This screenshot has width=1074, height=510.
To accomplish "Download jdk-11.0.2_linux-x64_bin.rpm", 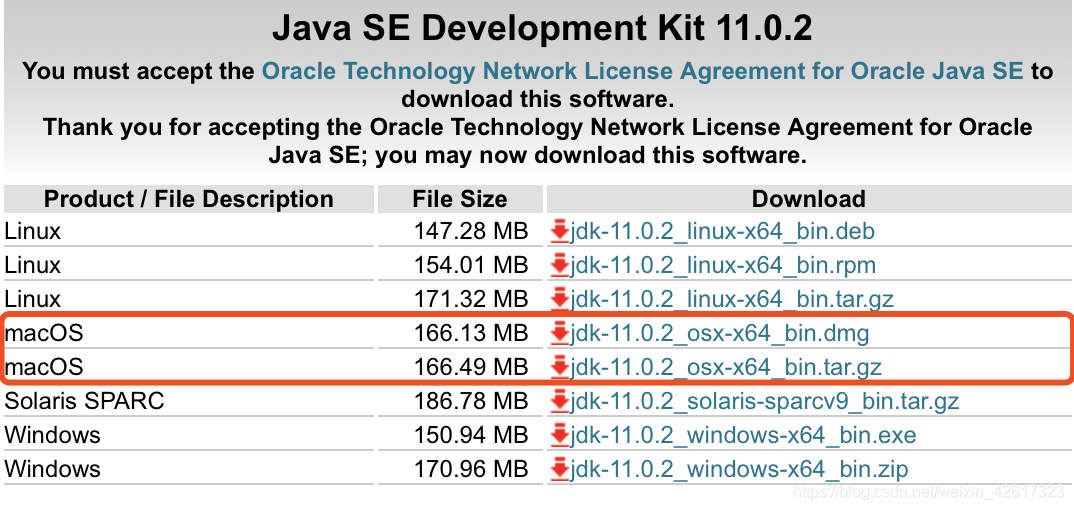I will (x=723, y=265).
